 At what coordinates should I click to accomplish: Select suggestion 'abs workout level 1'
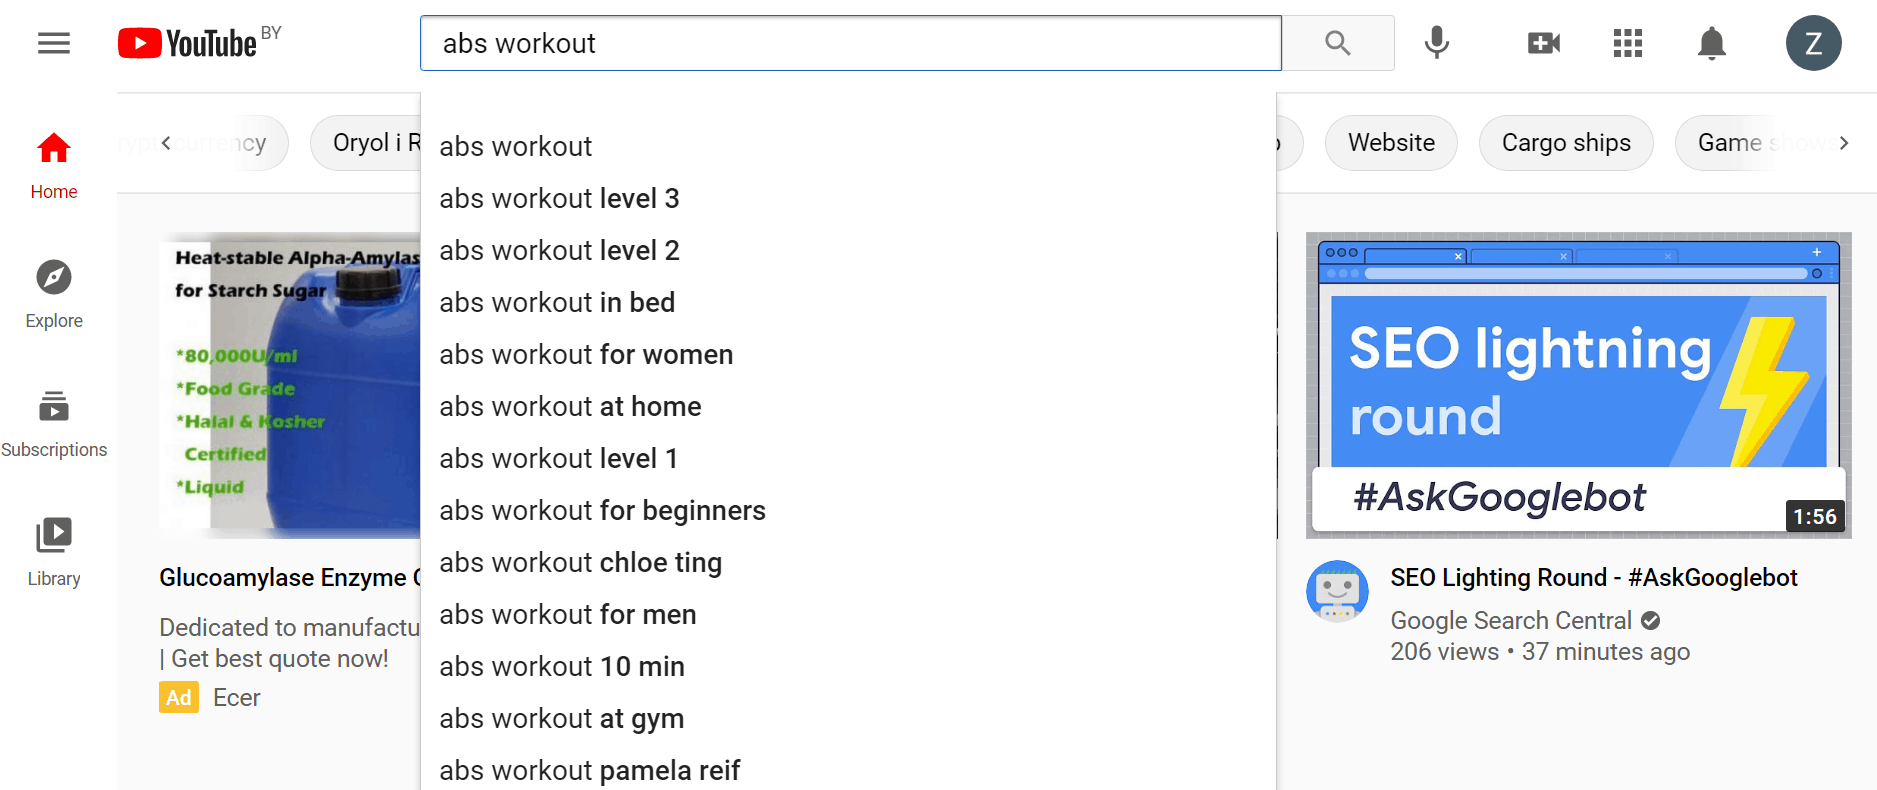(848, 458)
